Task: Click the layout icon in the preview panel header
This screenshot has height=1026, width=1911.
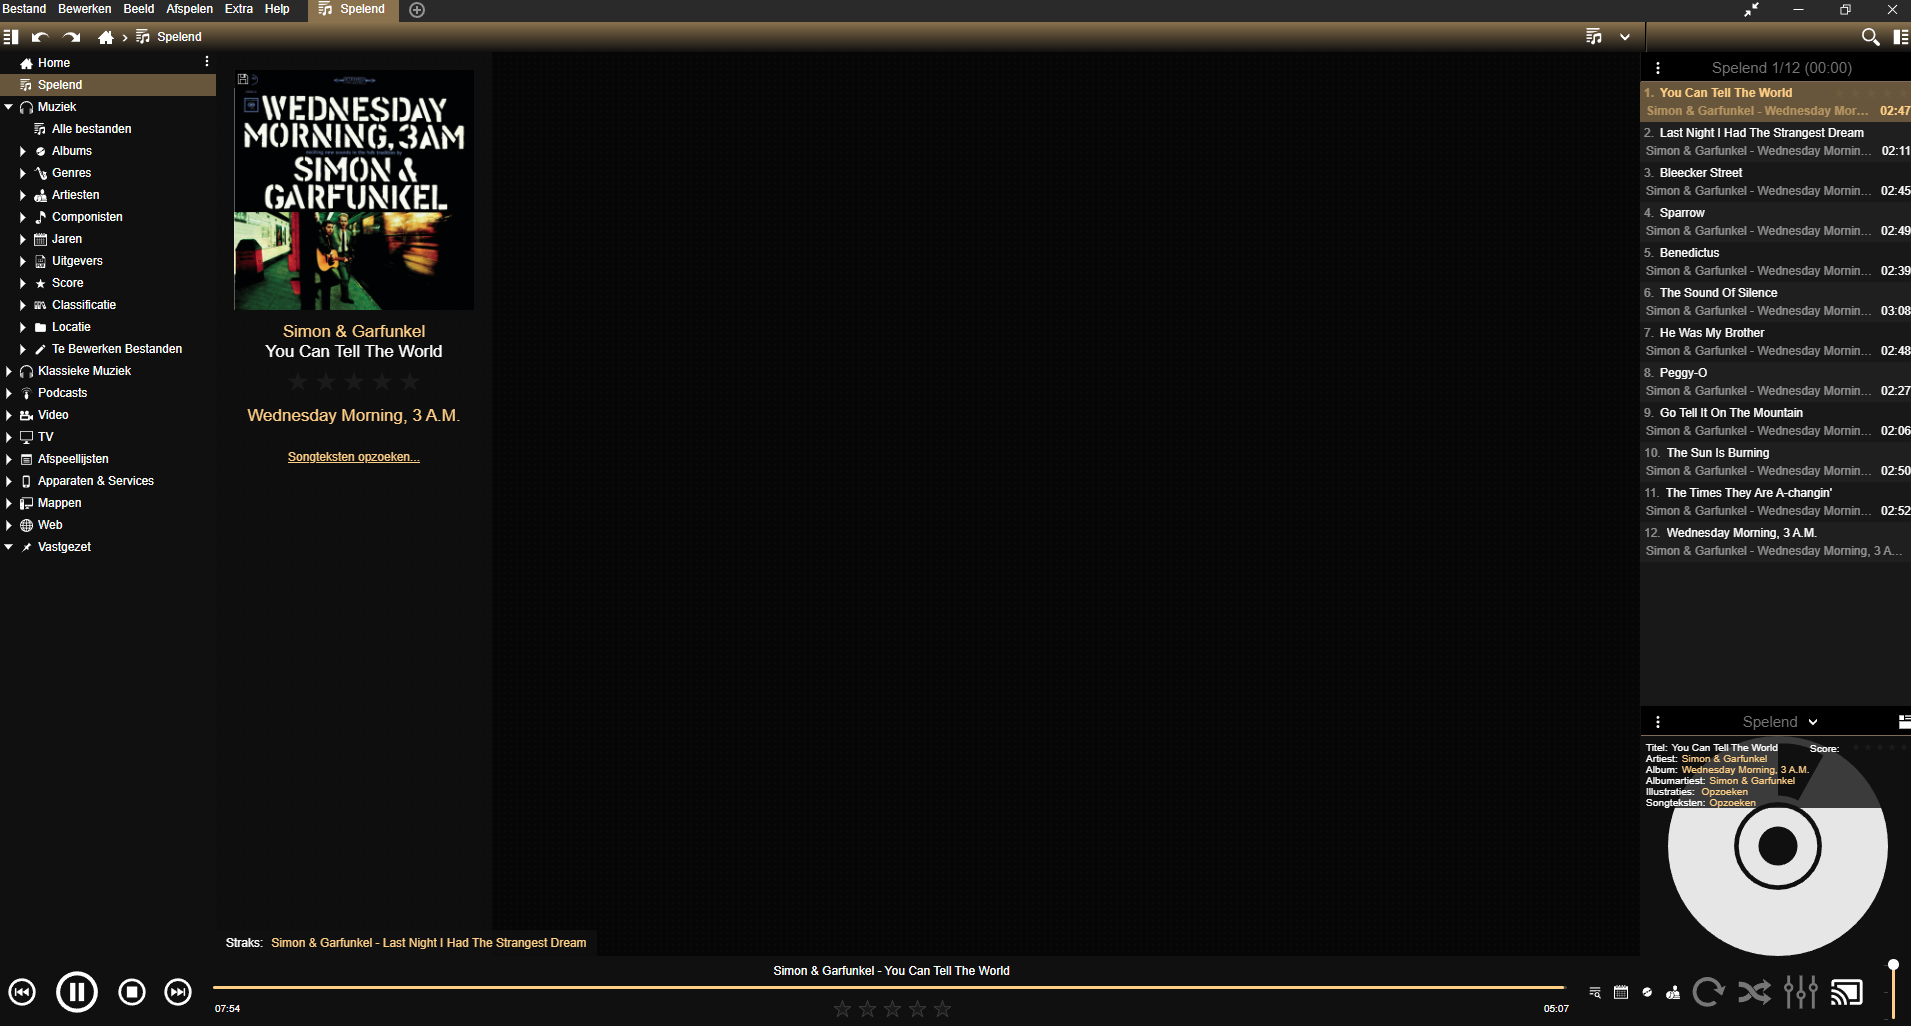Action: tap(1904, 722)
